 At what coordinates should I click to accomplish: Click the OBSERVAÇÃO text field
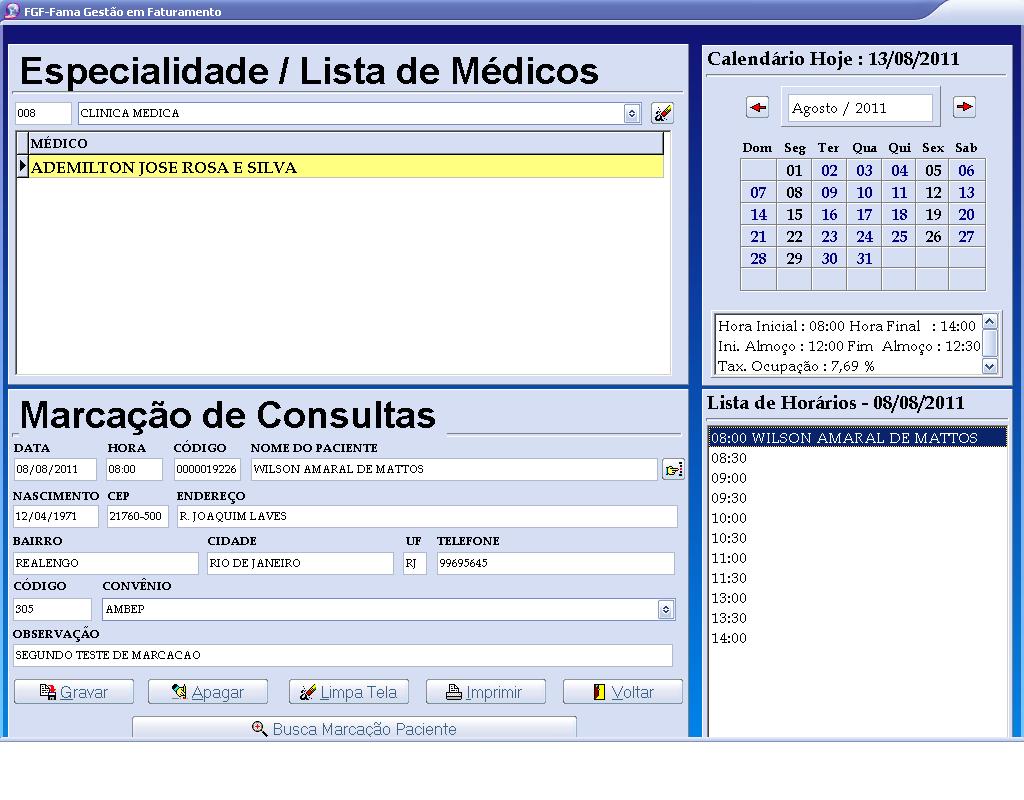343,655
